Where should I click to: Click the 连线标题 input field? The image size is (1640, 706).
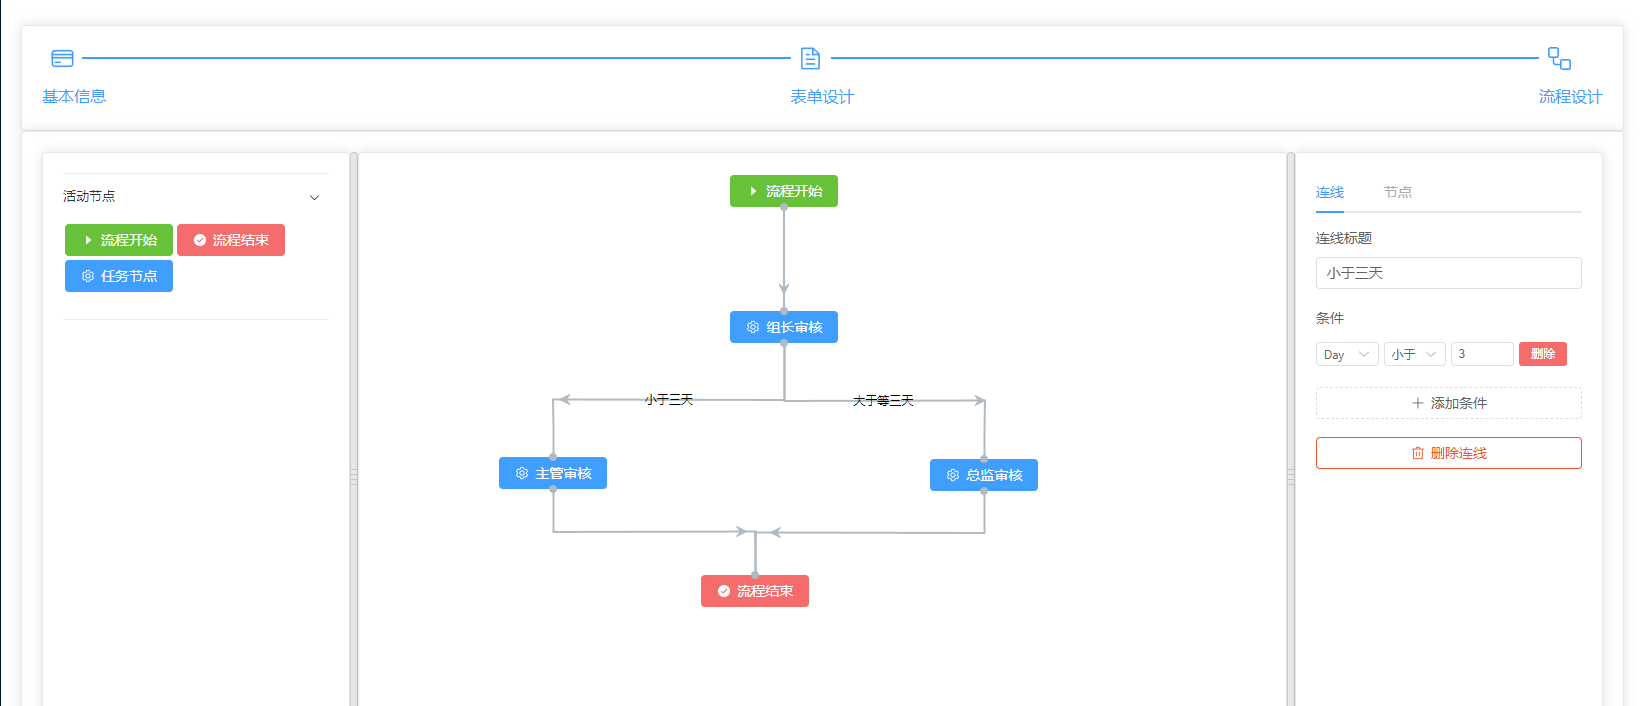click(x=1448, y=273)
